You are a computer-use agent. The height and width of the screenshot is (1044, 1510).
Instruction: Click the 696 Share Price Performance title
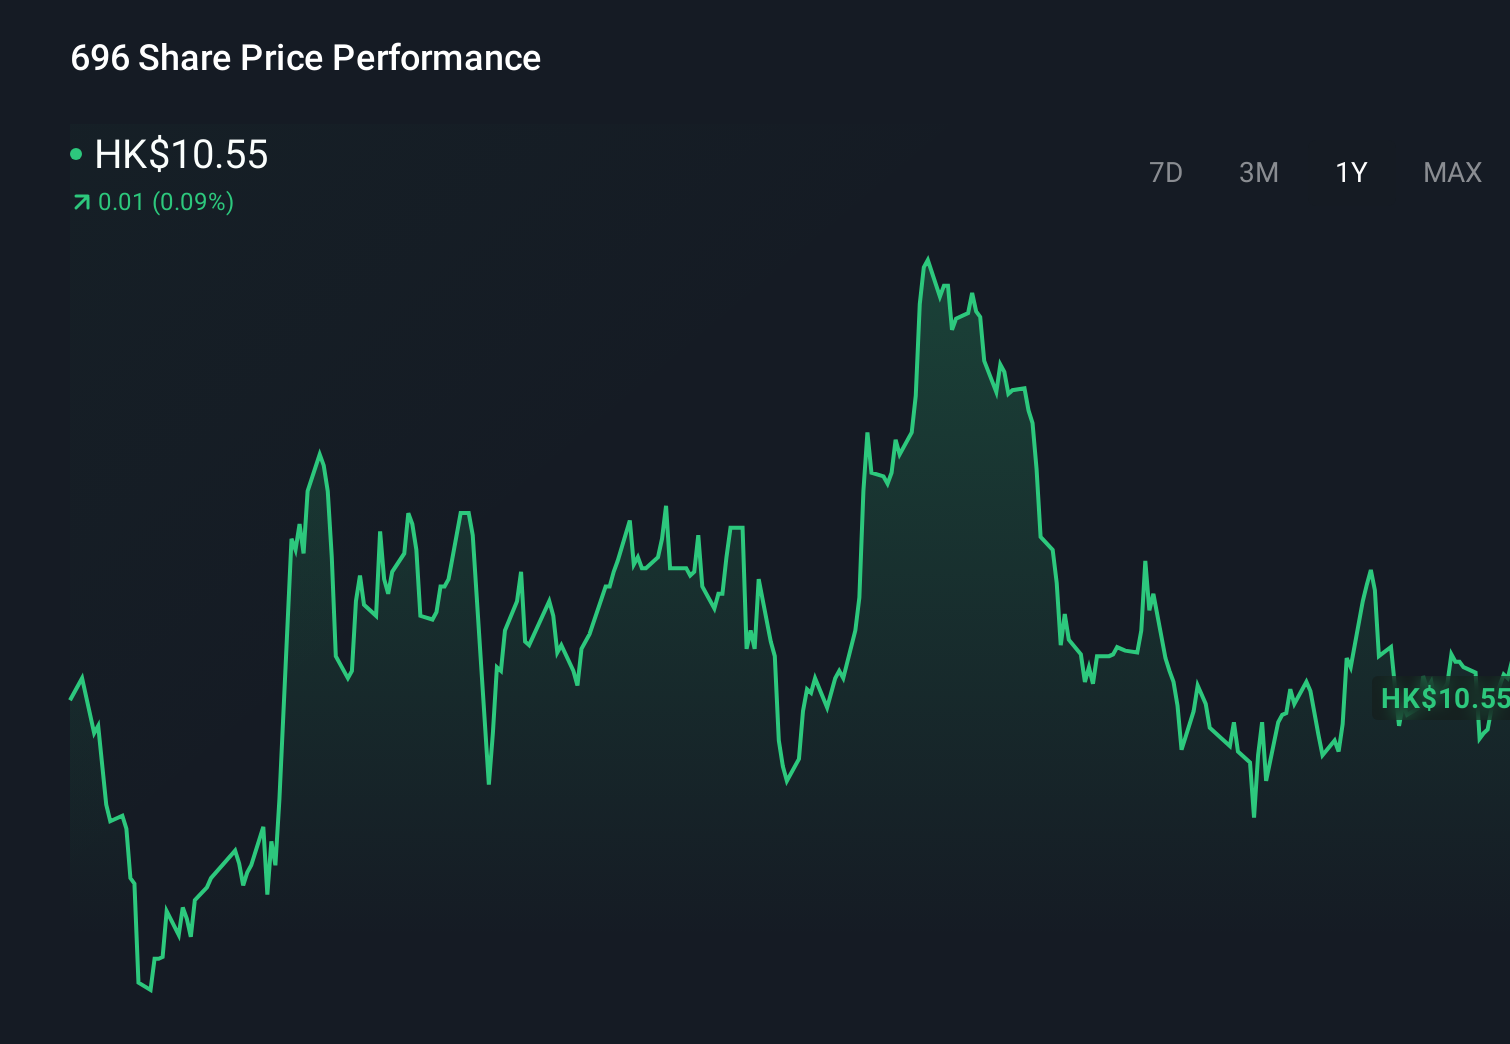[305, 58]
